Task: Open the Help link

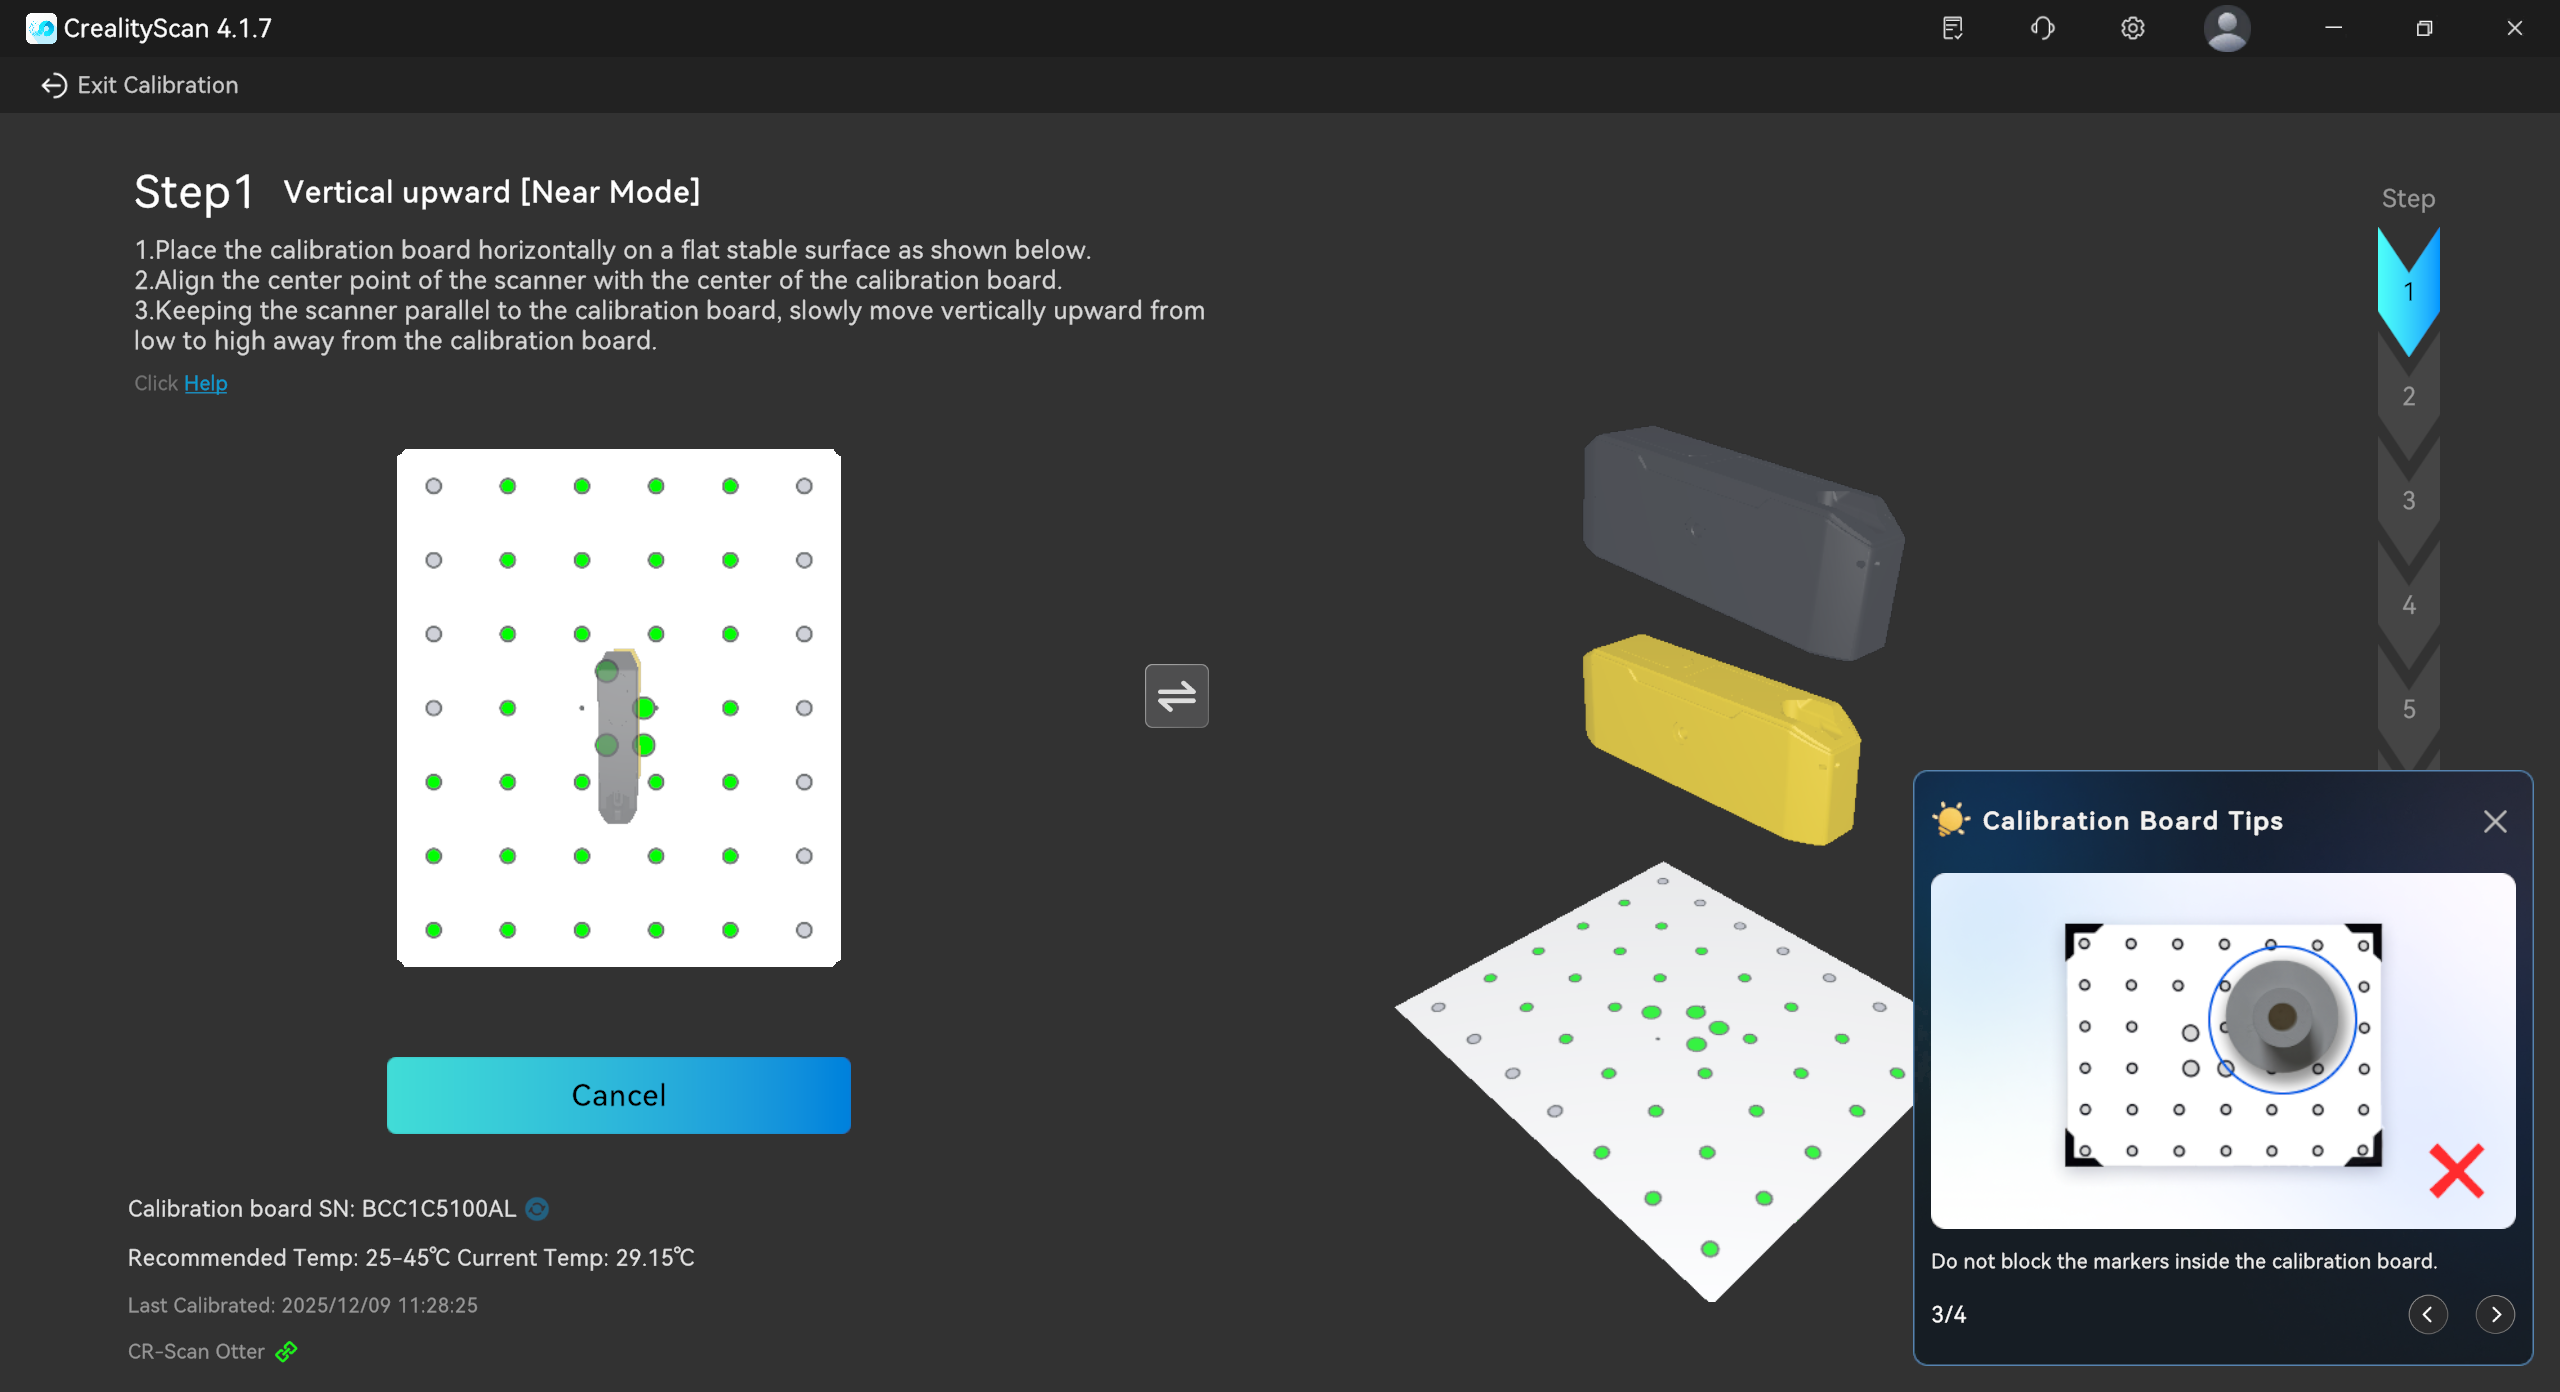Action: coord(205,383)
